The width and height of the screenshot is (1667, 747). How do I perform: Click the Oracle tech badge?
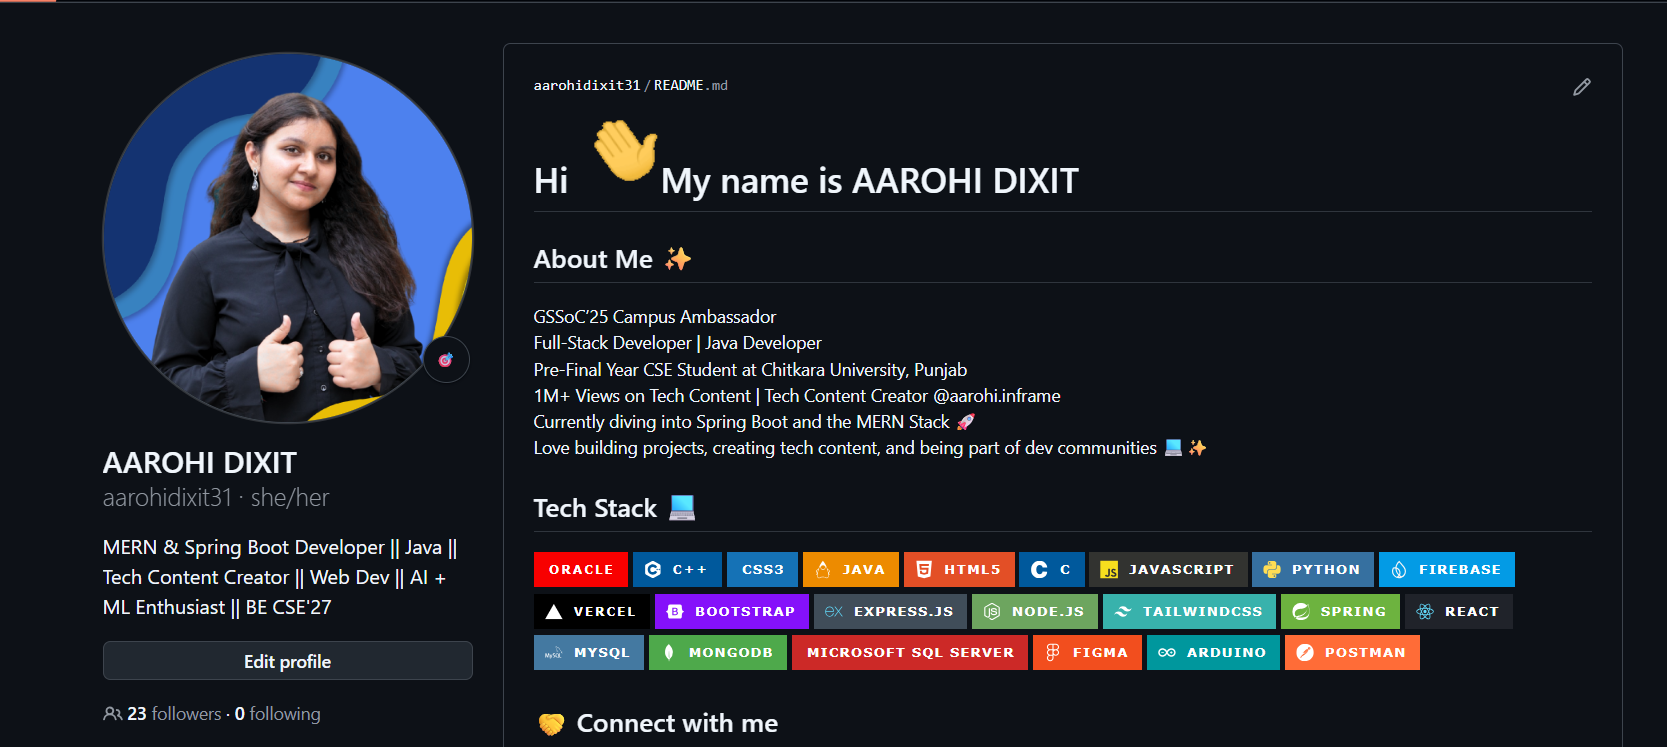(581, 569)
